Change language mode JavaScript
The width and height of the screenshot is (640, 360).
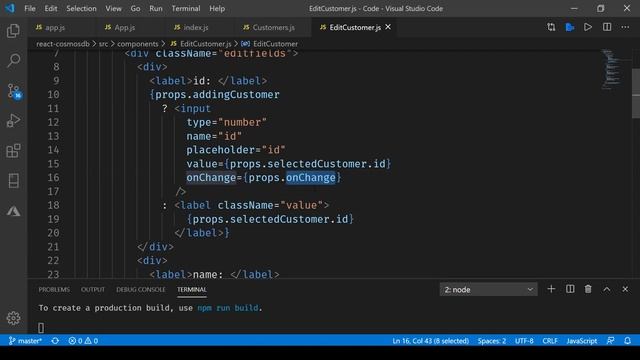pyautogui.click(x=582, y=340)
